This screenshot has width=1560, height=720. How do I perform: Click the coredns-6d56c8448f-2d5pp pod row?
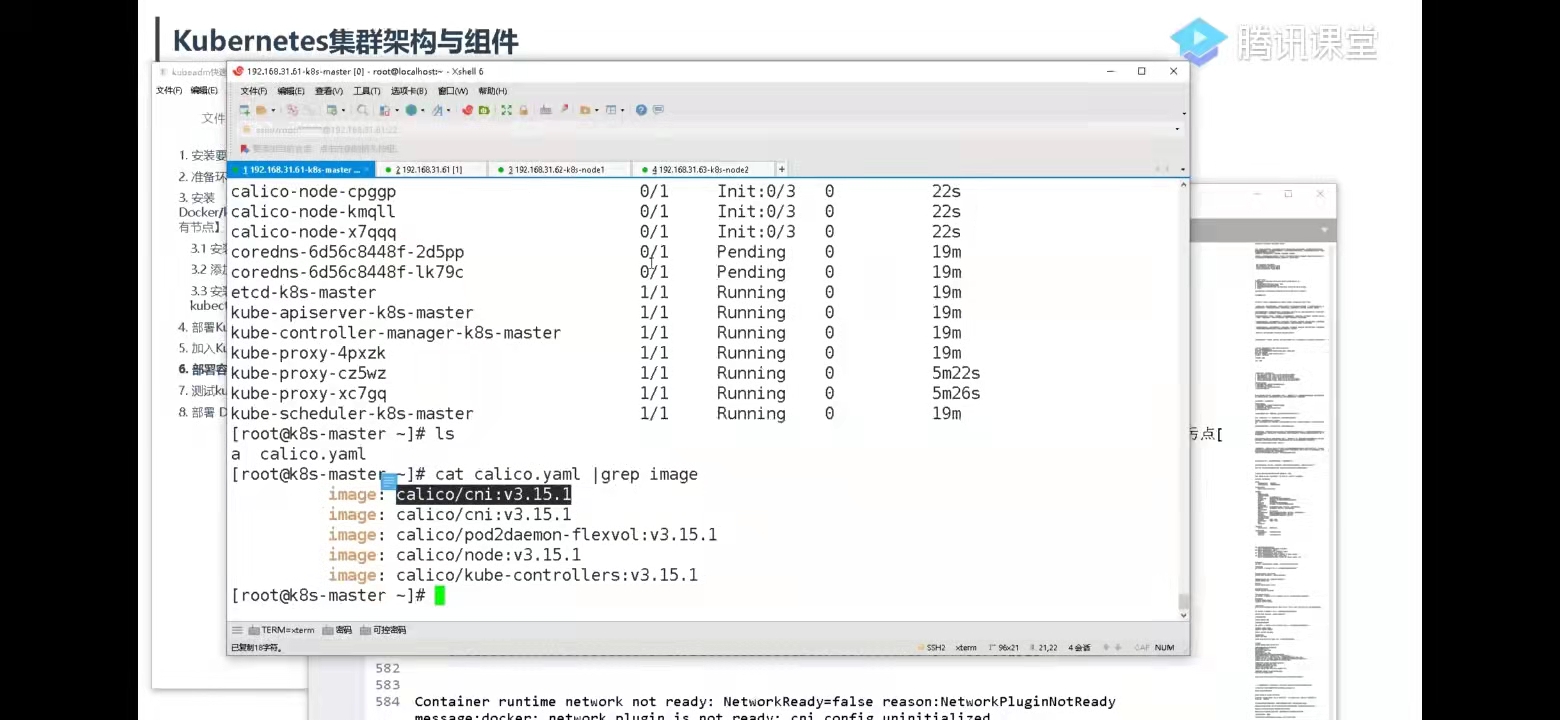point(596,252)
